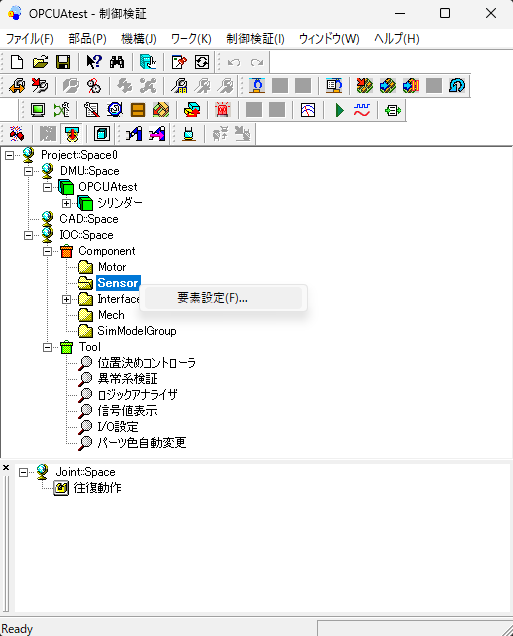The width and height of the screenshot is (513, 636).
Task: Expand the Interface folder node
Action: click(x=67, y=299)
